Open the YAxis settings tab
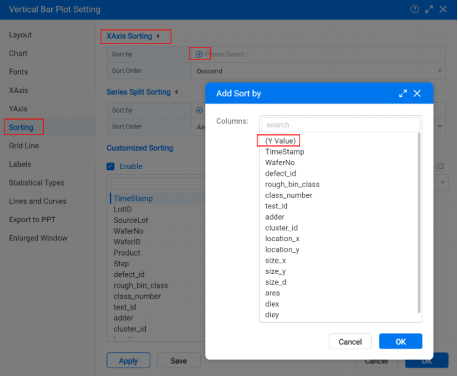This screenshot has height=377, width=458. (18, 109)
